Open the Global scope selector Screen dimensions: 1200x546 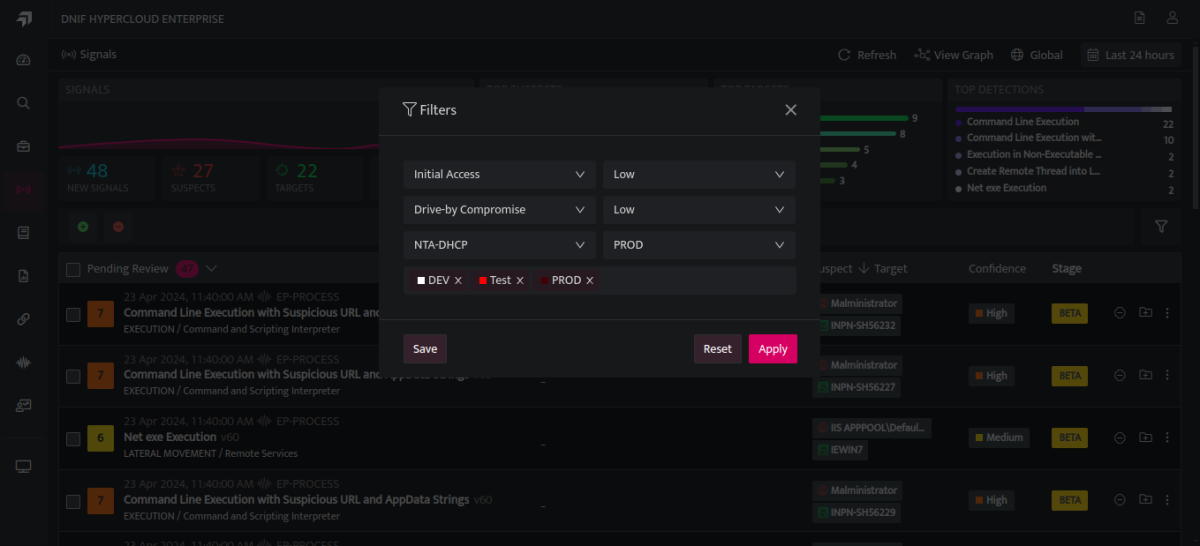tap(1037, 55)
